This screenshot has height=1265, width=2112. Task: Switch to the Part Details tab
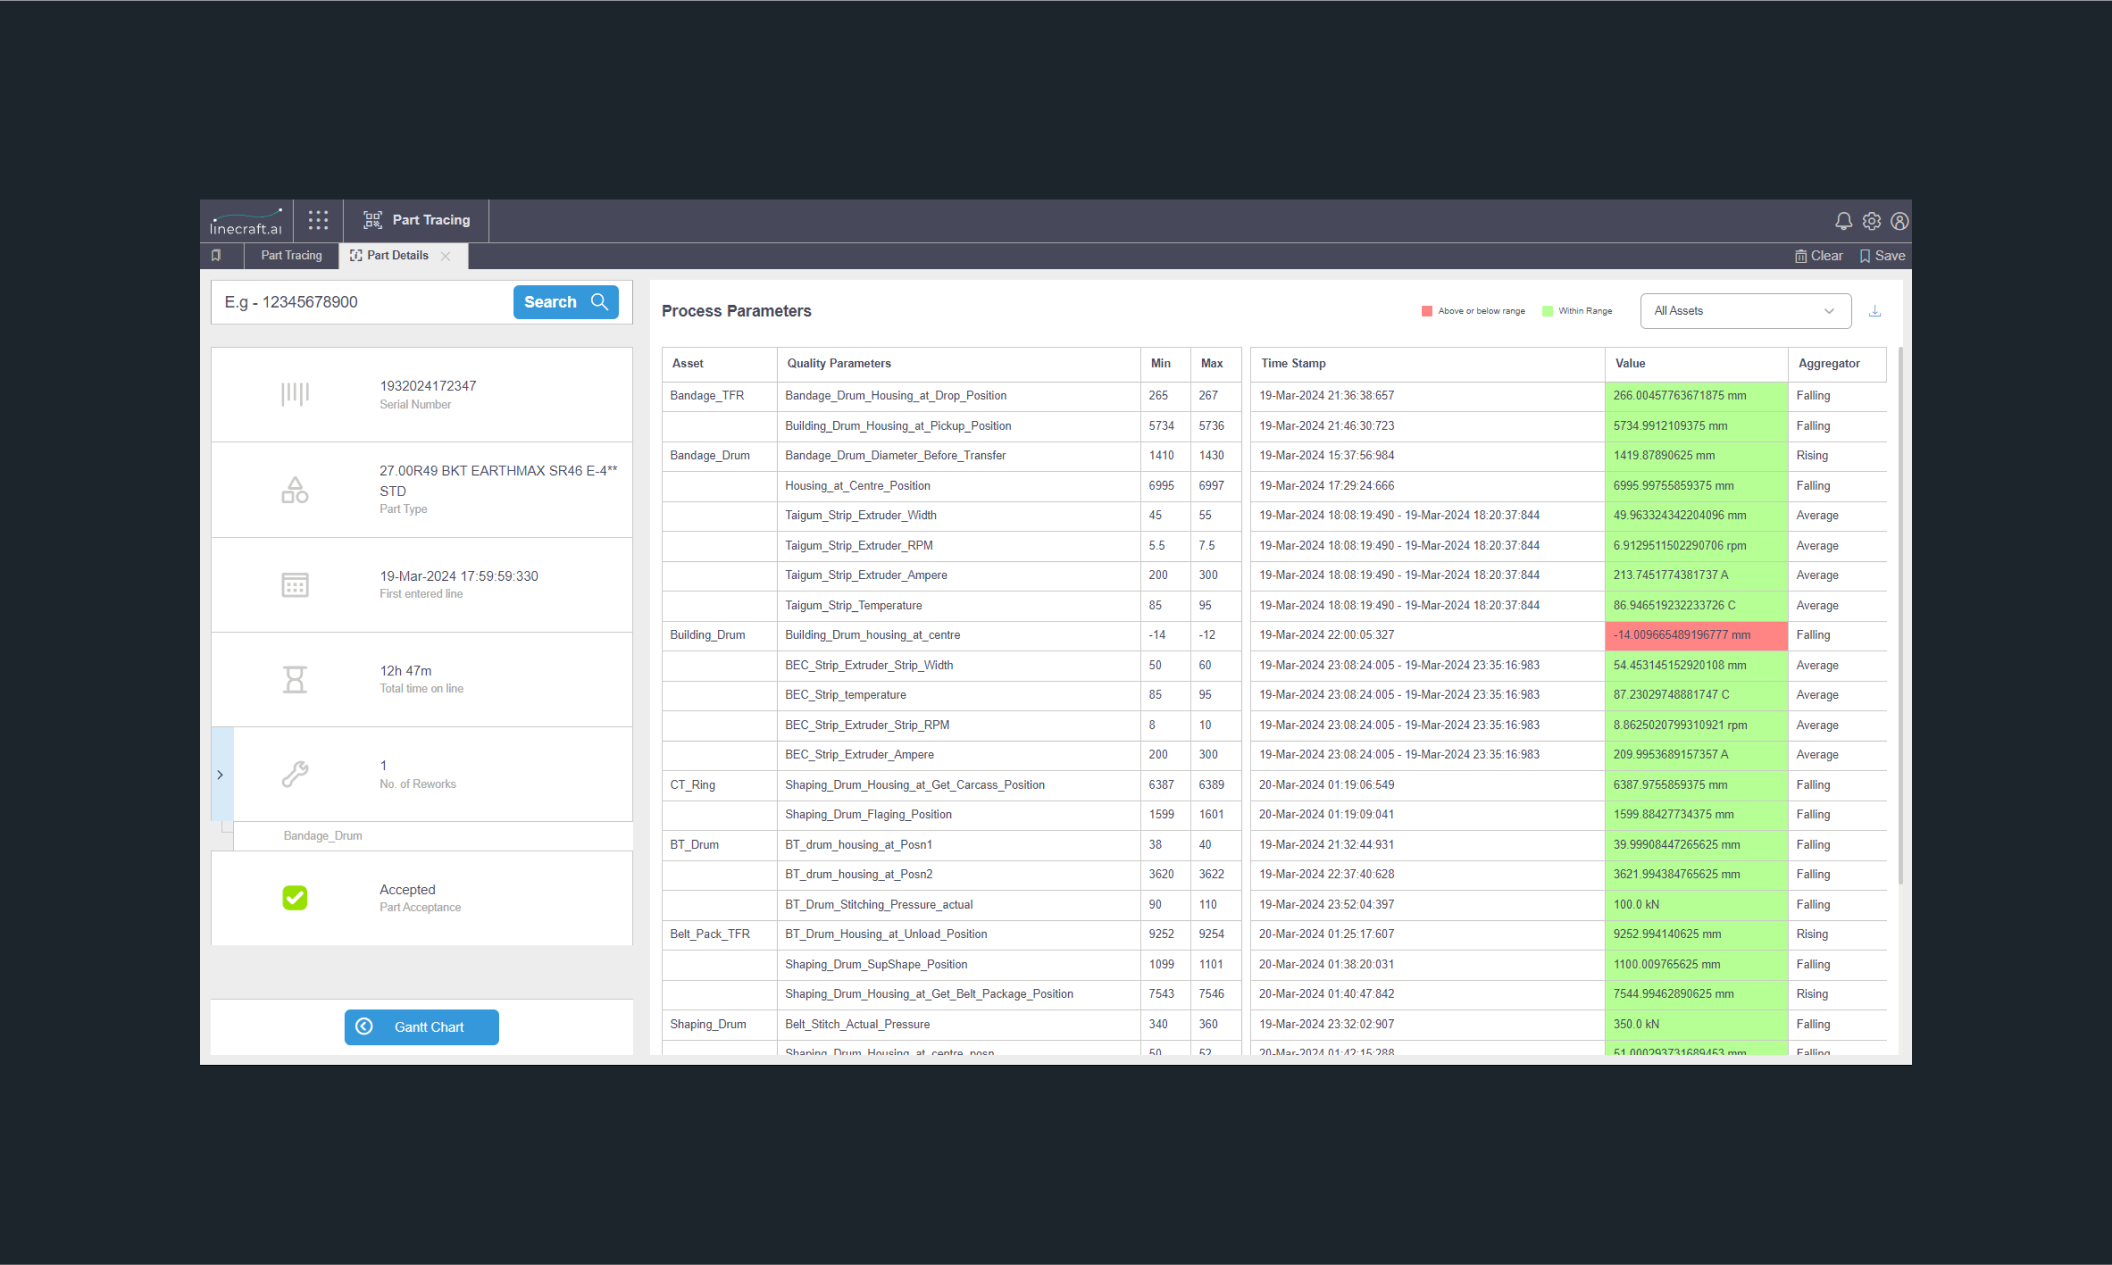pyautogui.click(x=397, y=256)
